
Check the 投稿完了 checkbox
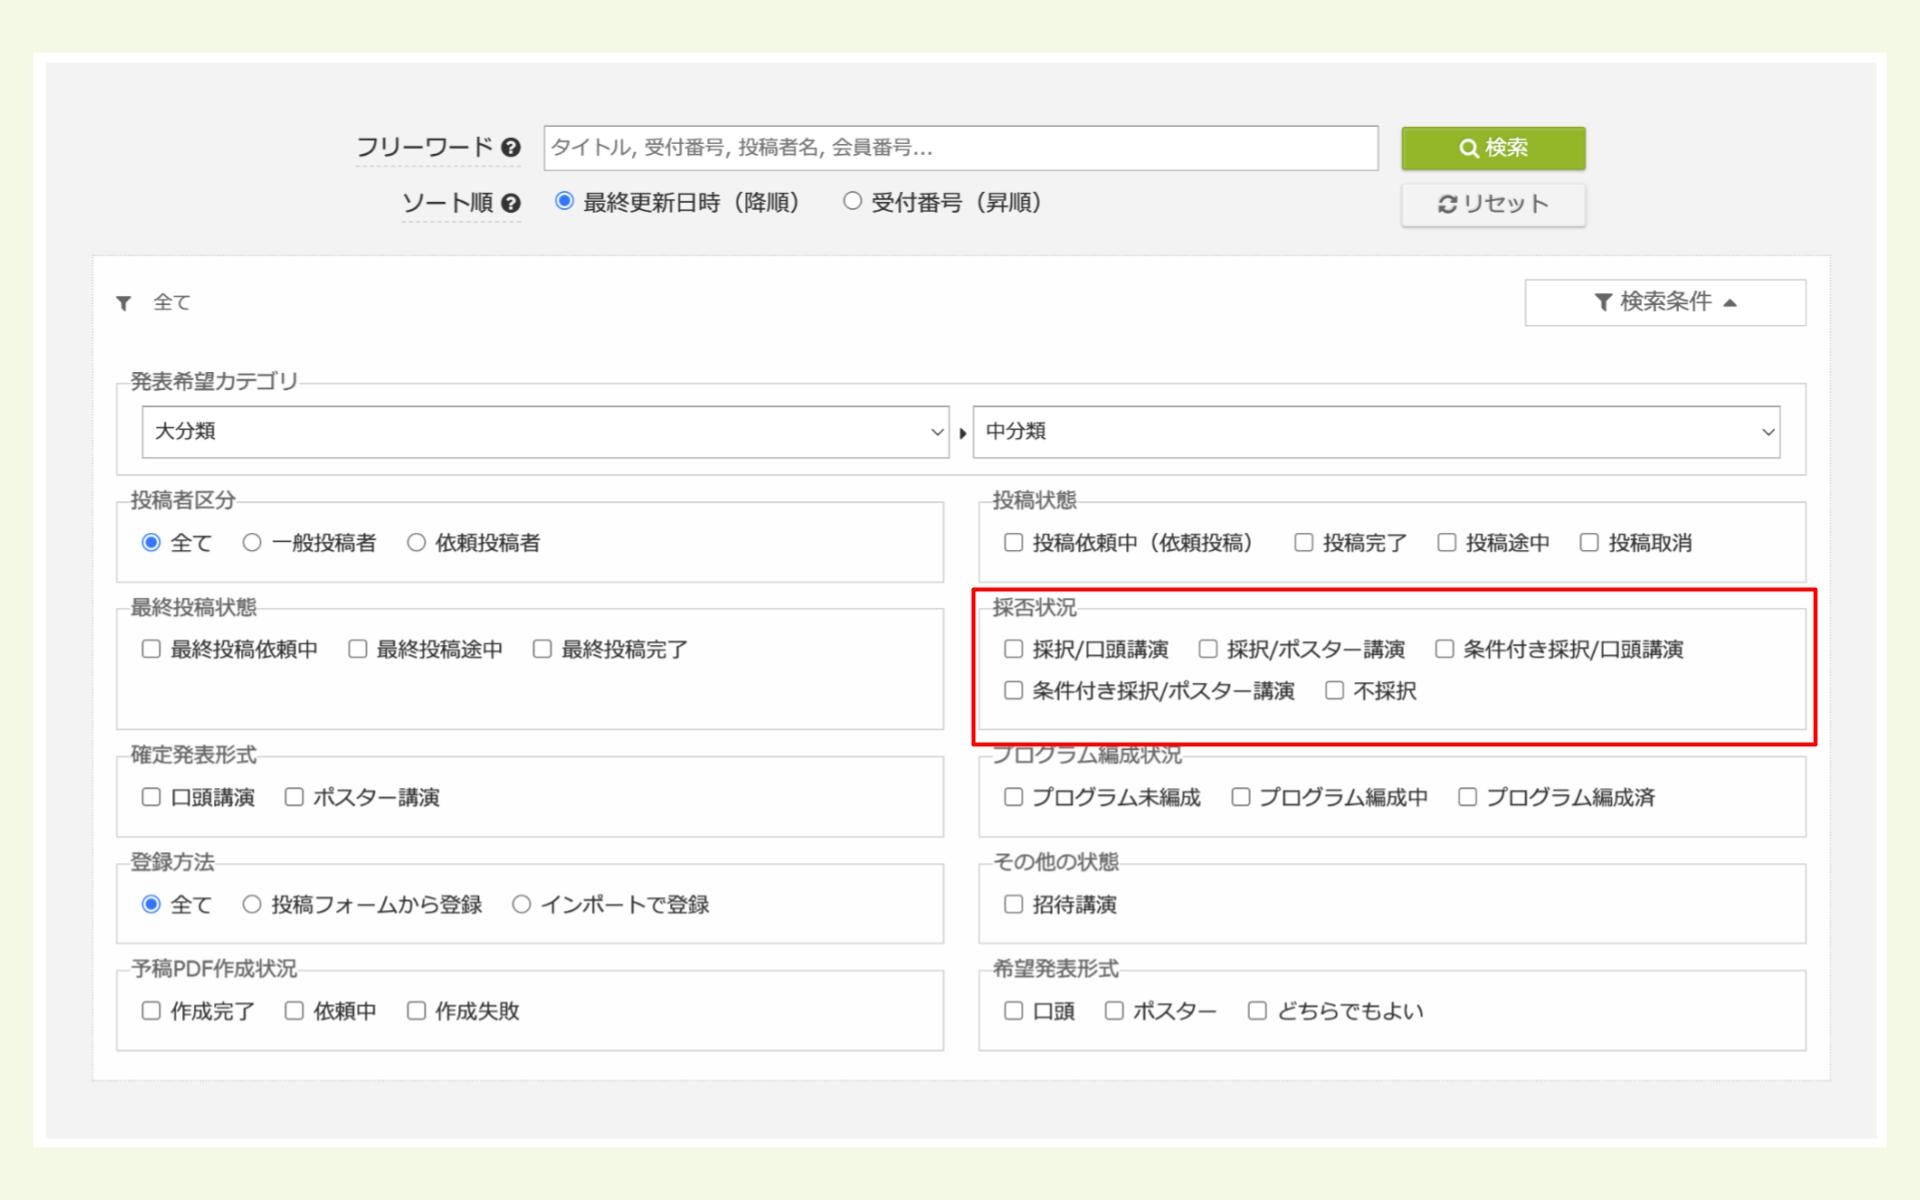click(x=1303, y=543)
